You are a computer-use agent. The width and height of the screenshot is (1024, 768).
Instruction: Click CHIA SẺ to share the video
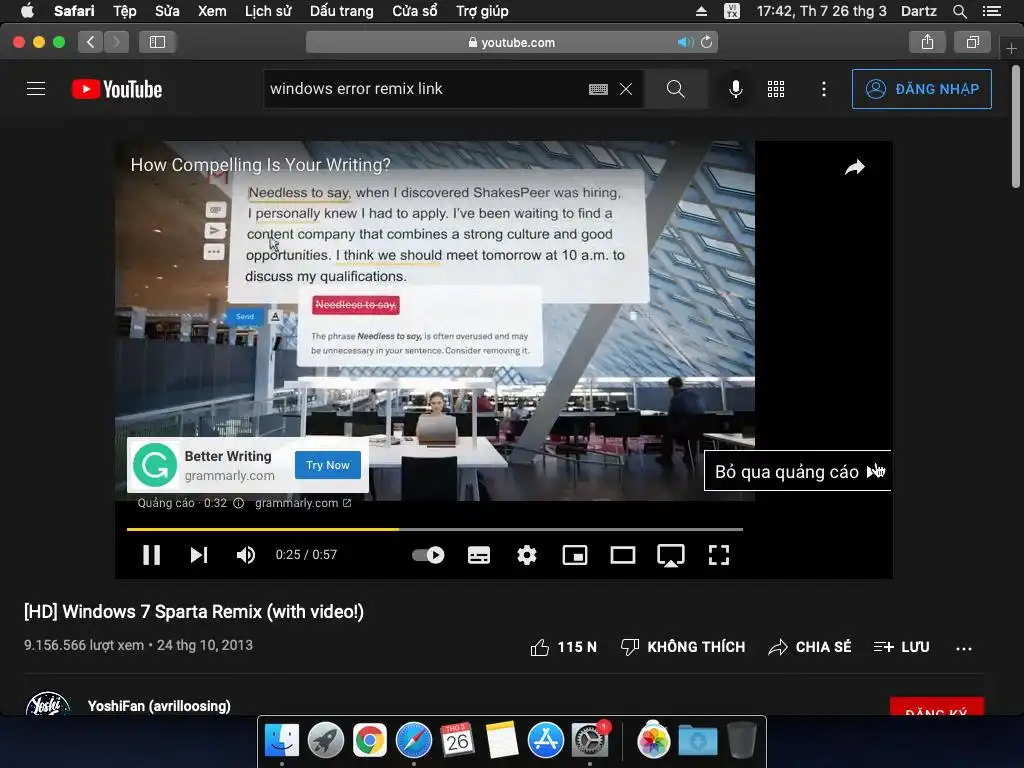pyautogui.click(x=810, y=647)
